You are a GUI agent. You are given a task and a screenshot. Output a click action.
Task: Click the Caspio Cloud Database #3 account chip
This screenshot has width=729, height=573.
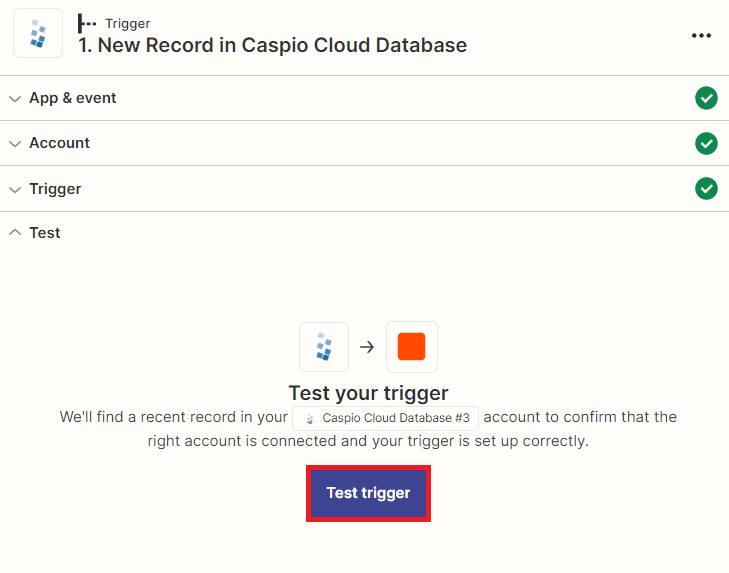(x=386, y=418)
